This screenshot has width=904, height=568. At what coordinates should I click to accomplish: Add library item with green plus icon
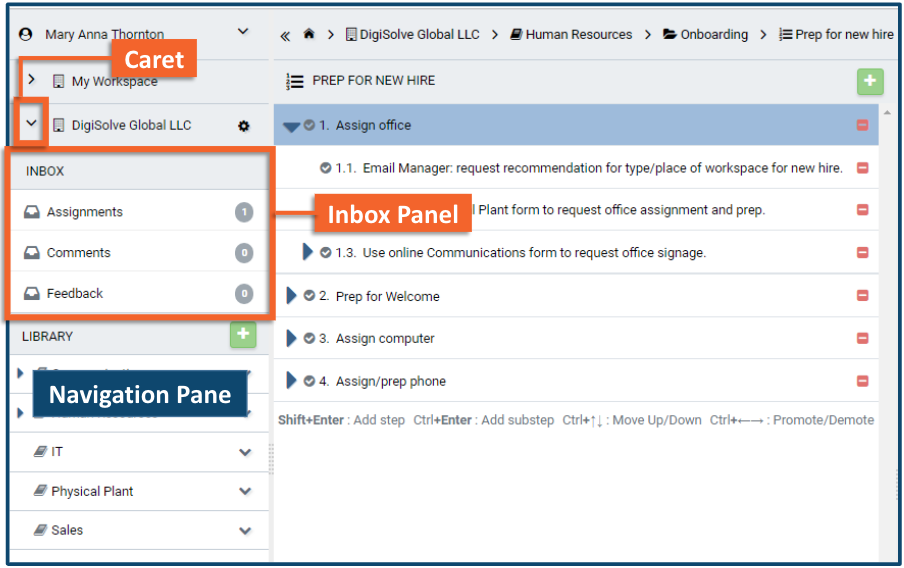[x=243, y=334]
